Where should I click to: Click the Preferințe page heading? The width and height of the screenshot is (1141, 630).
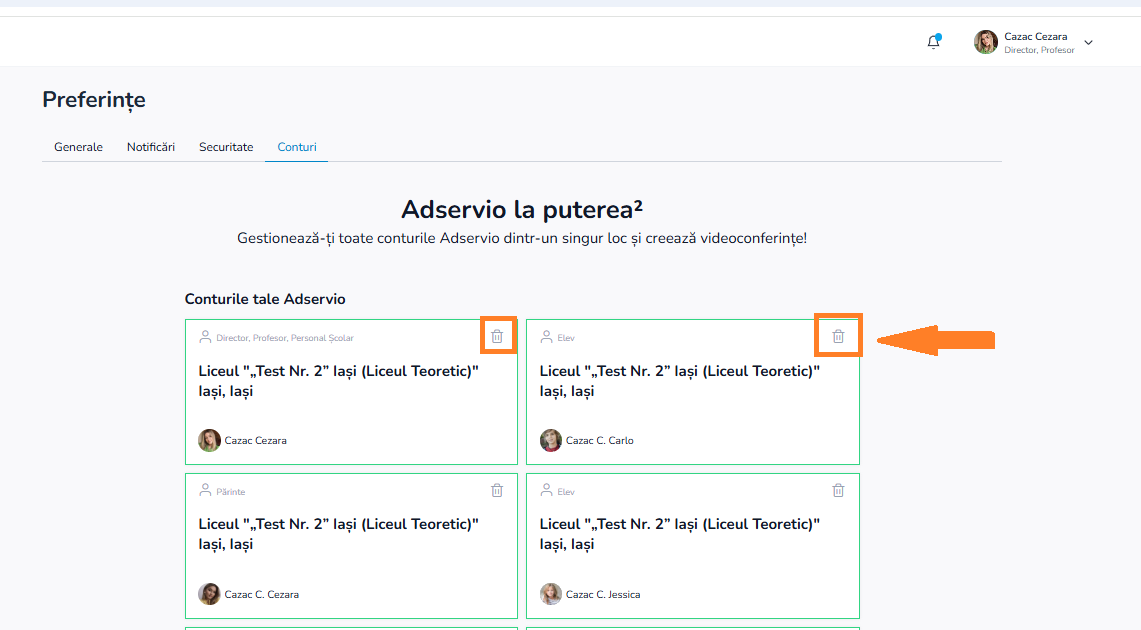(x=94, y=100)
